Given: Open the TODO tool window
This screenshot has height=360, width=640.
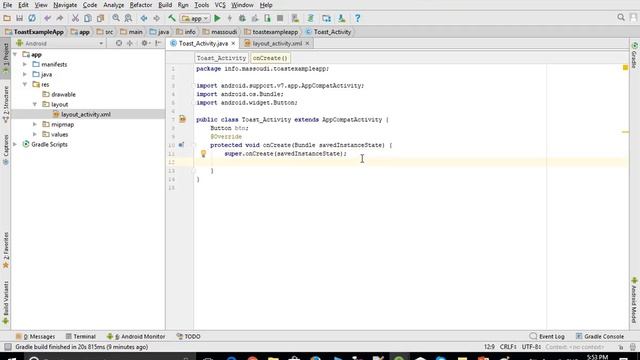Looking at the screenshot, I should (x=189, y=336).
